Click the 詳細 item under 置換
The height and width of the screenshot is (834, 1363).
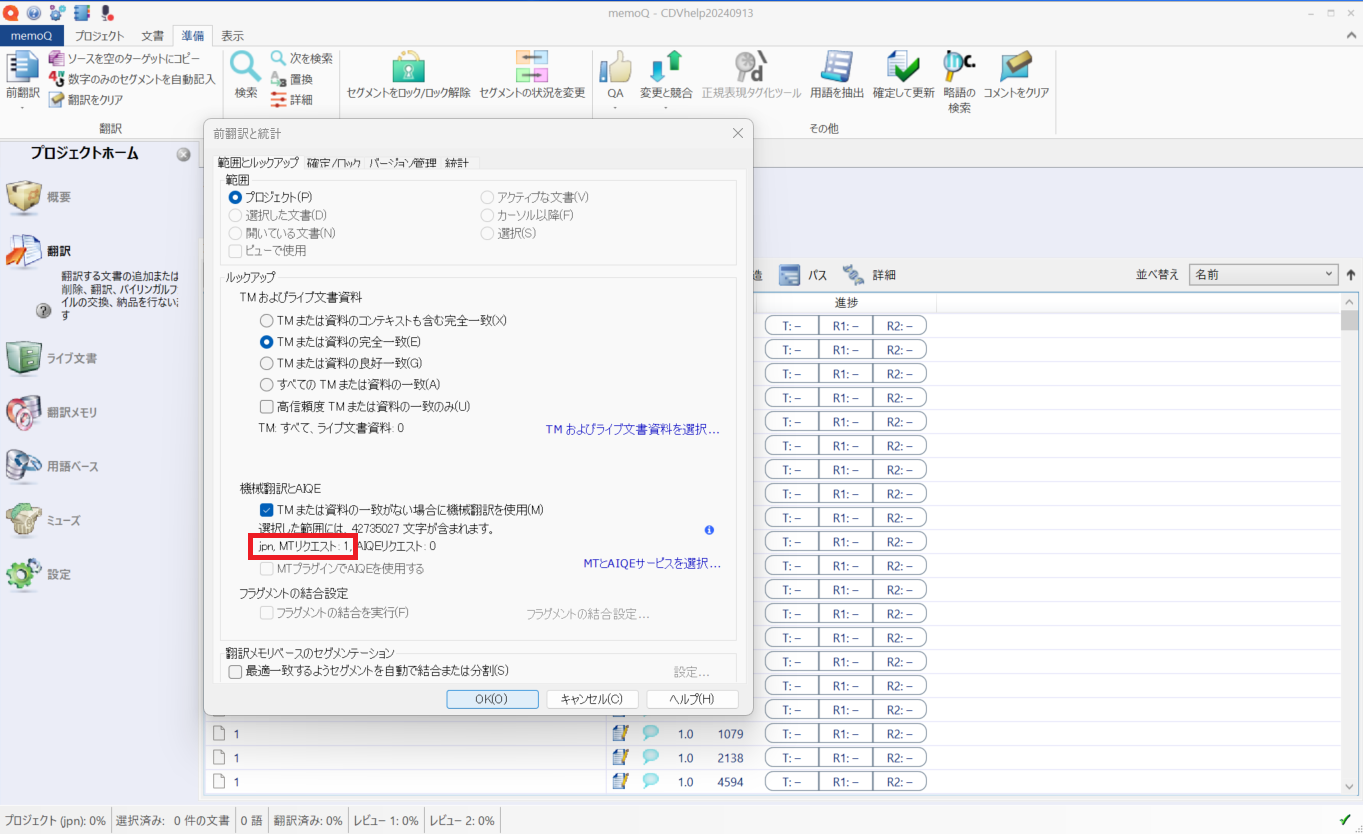291,99
